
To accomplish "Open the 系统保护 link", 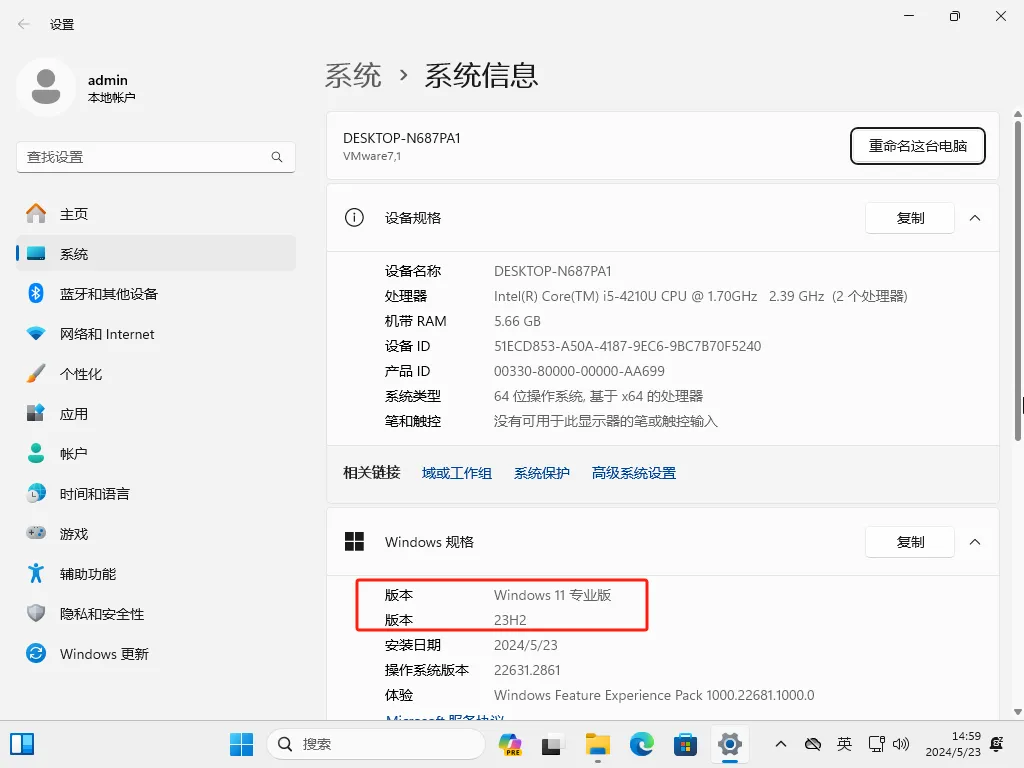I will [x=541, y=473].
